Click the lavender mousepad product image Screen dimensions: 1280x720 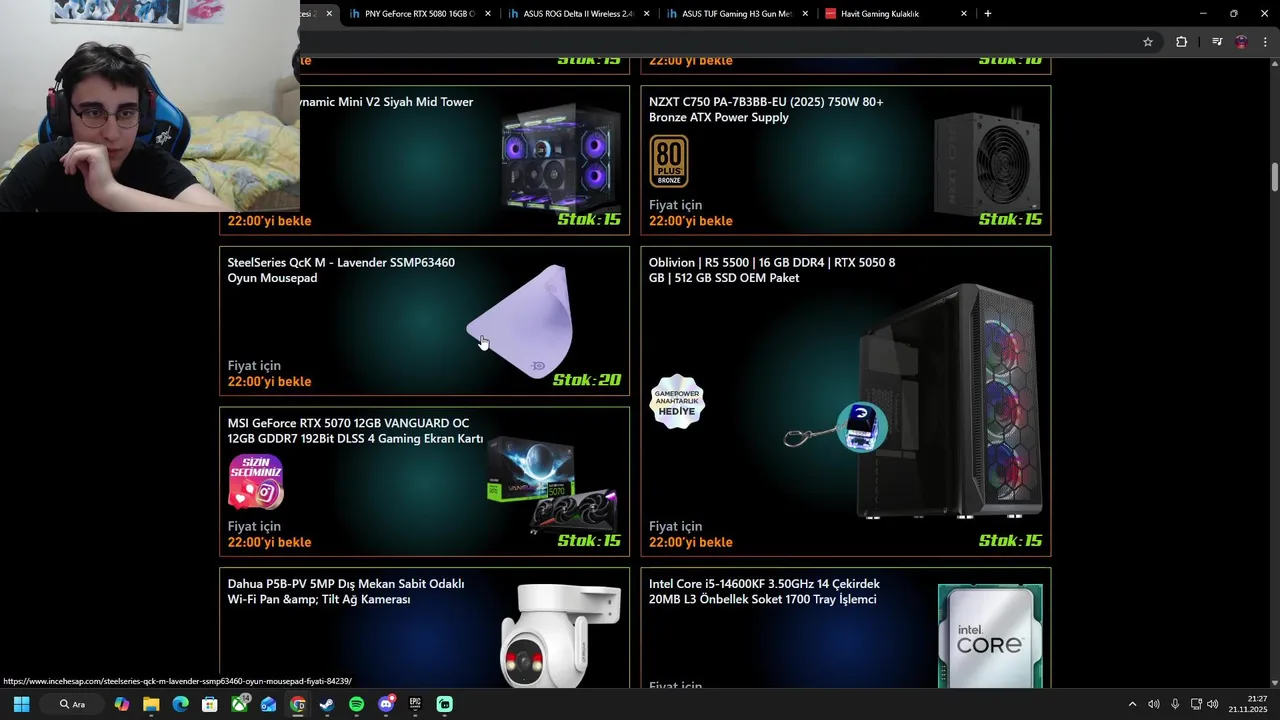coord(521,321)
